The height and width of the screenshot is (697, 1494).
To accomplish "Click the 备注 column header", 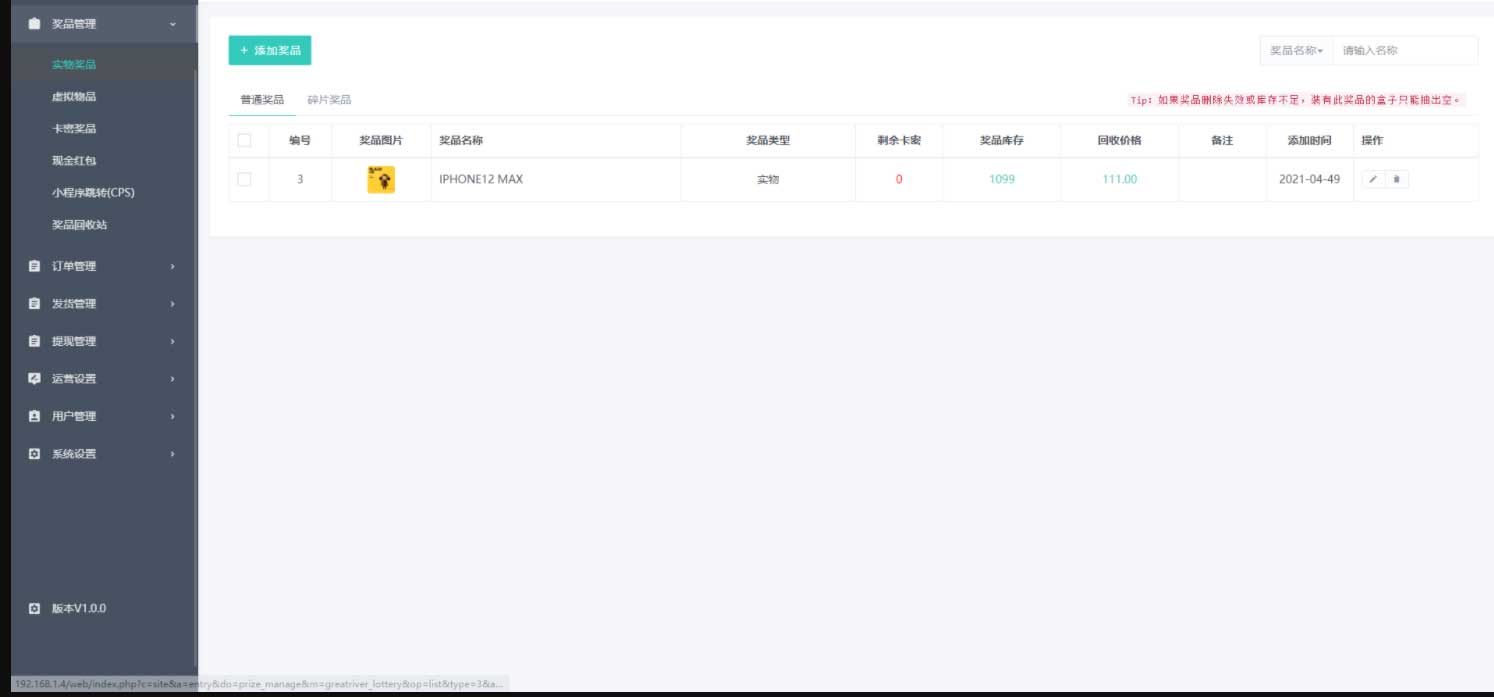I will point(1222,141).
